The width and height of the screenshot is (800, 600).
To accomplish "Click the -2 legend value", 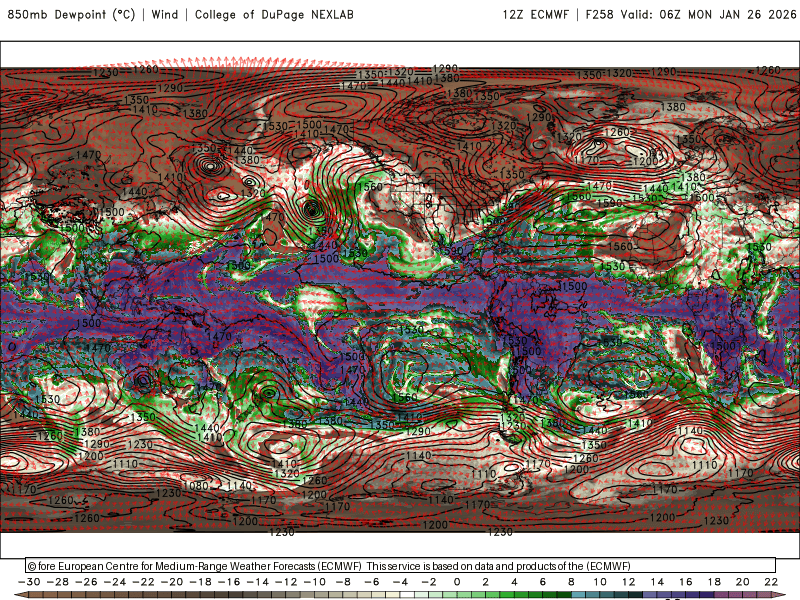I will point(429,582).
